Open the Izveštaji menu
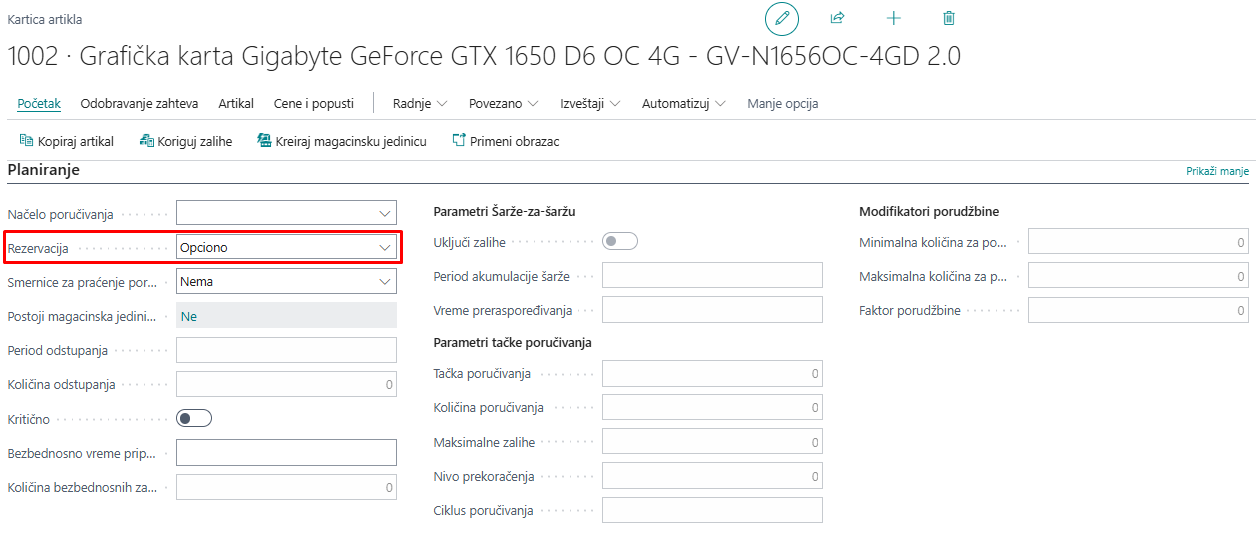 click(590, 103)
